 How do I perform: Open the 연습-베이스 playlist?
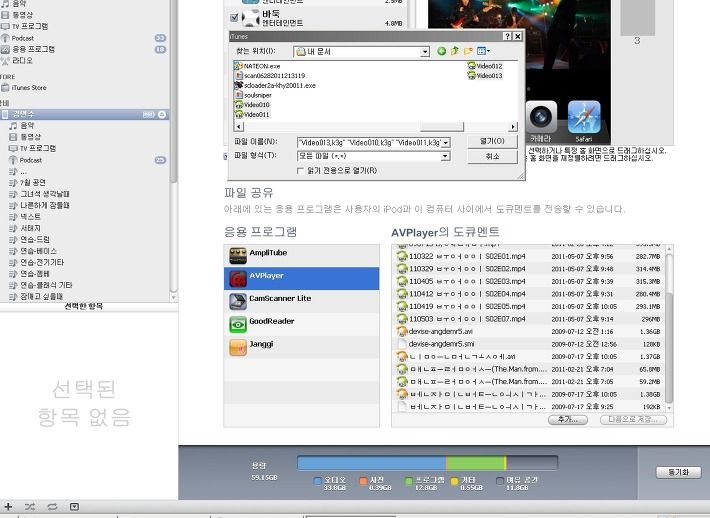coord(33,251)
